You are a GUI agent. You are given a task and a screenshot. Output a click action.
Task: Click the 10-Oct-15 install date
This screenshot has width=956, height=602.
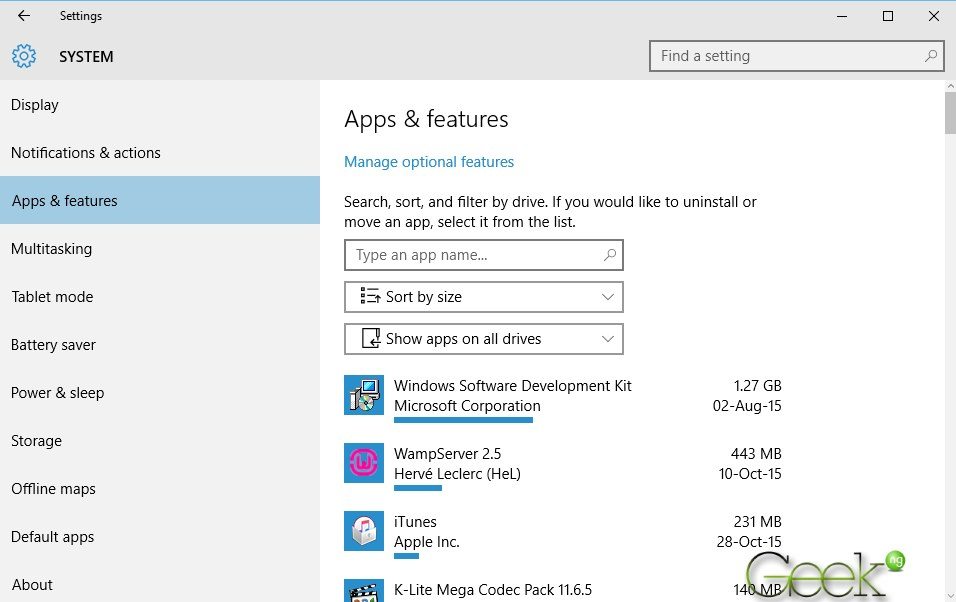tap(750, 473)
